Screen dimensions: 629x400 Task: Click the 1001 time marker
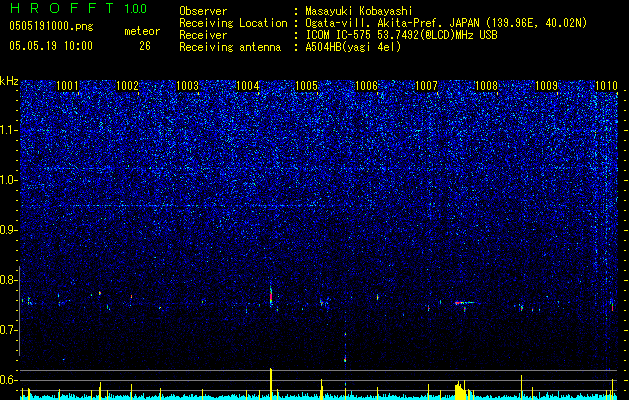pos(67,85)
